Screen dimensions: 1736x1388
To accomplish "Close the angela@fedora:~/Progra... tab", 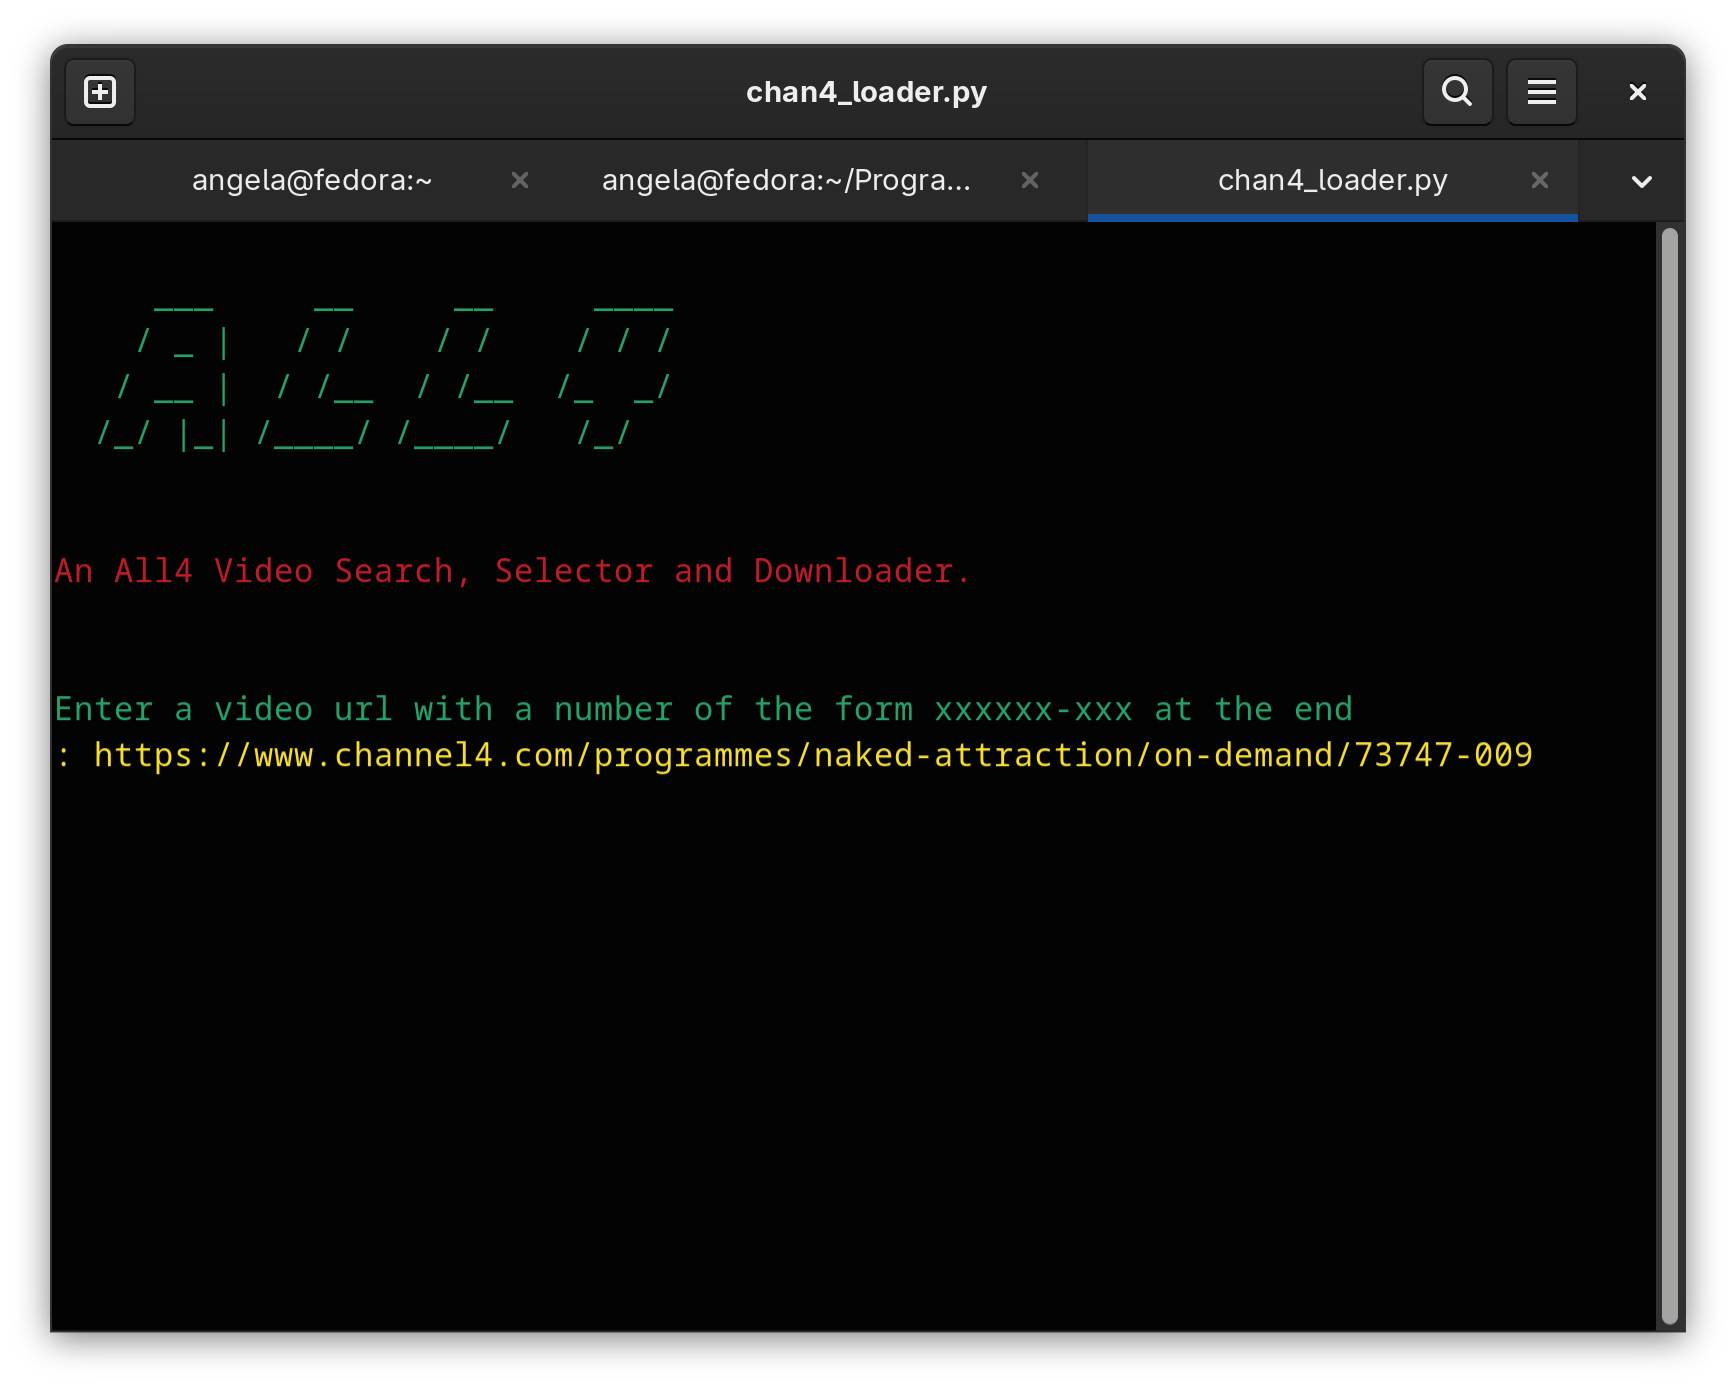I will coord(1030,180).
